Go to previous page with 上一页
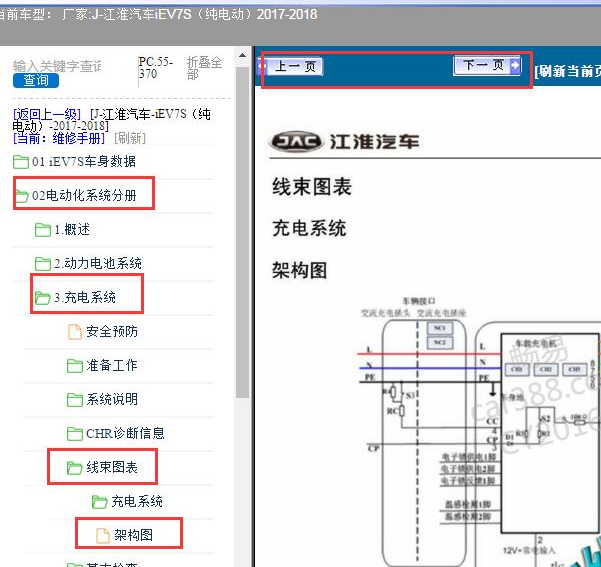The image size is (601, 567). click(x=294, y=67)
